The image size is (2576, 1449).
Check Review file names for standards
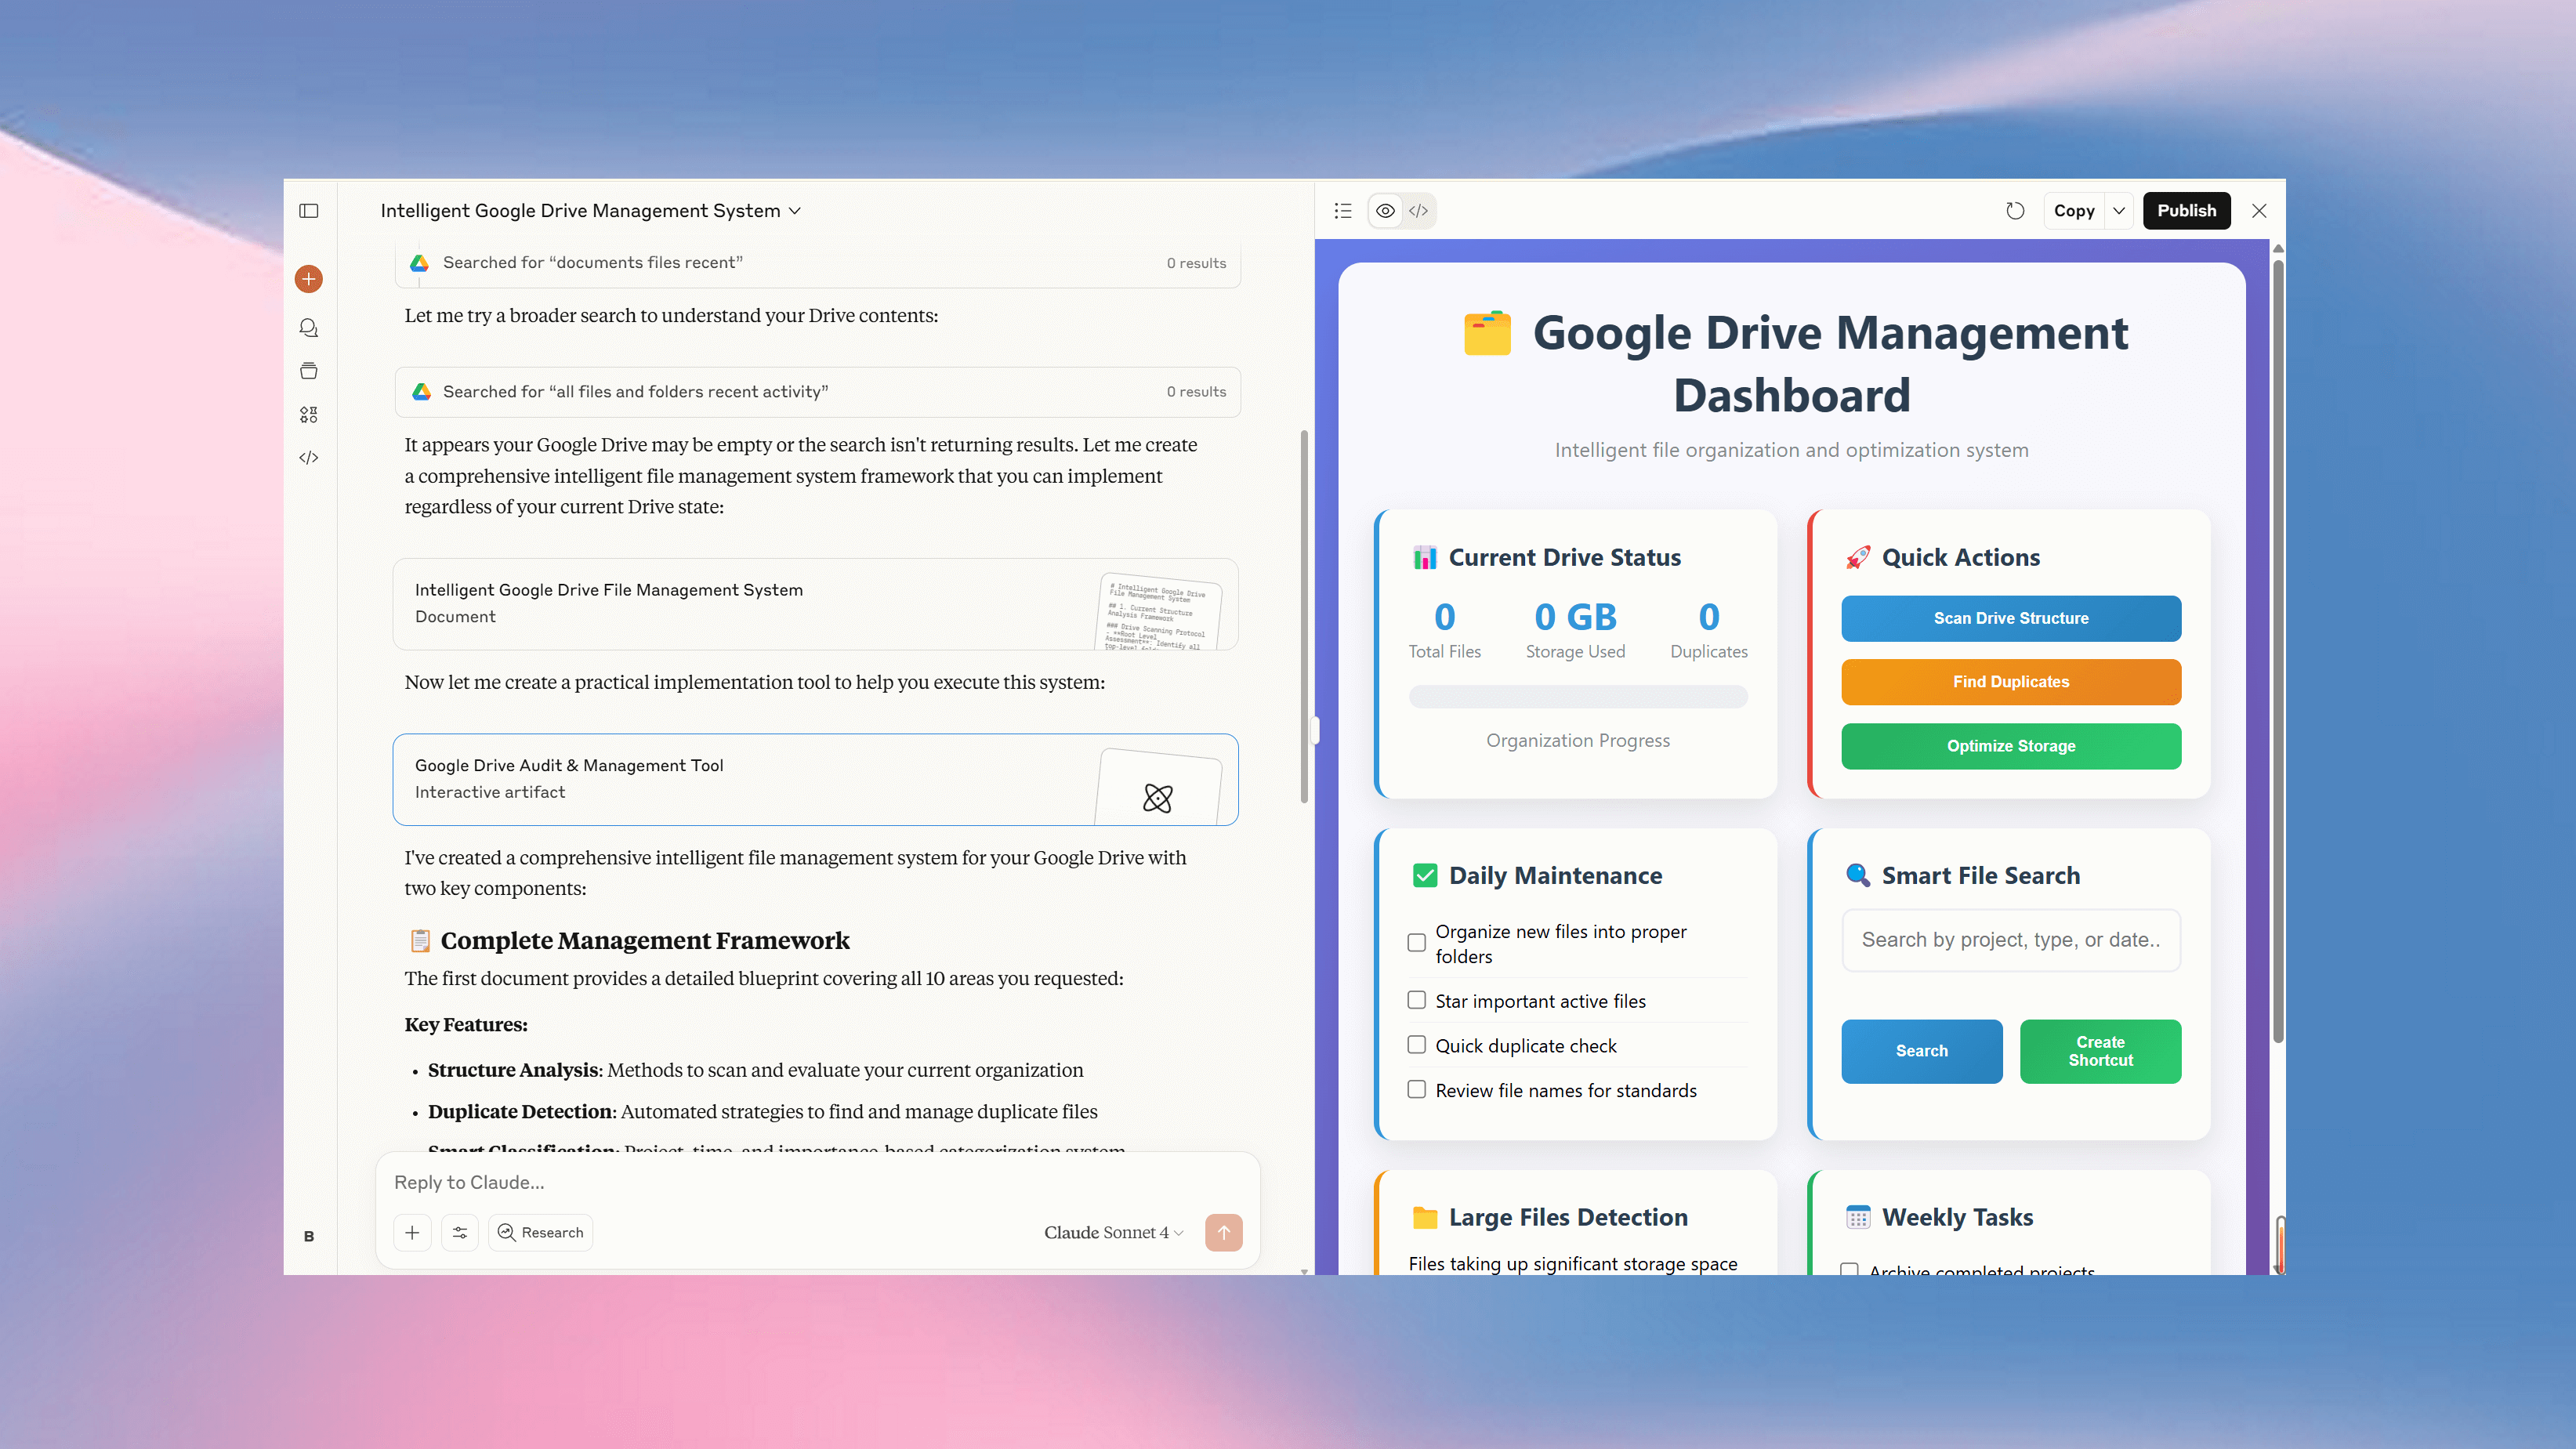pos(1416,1090)
